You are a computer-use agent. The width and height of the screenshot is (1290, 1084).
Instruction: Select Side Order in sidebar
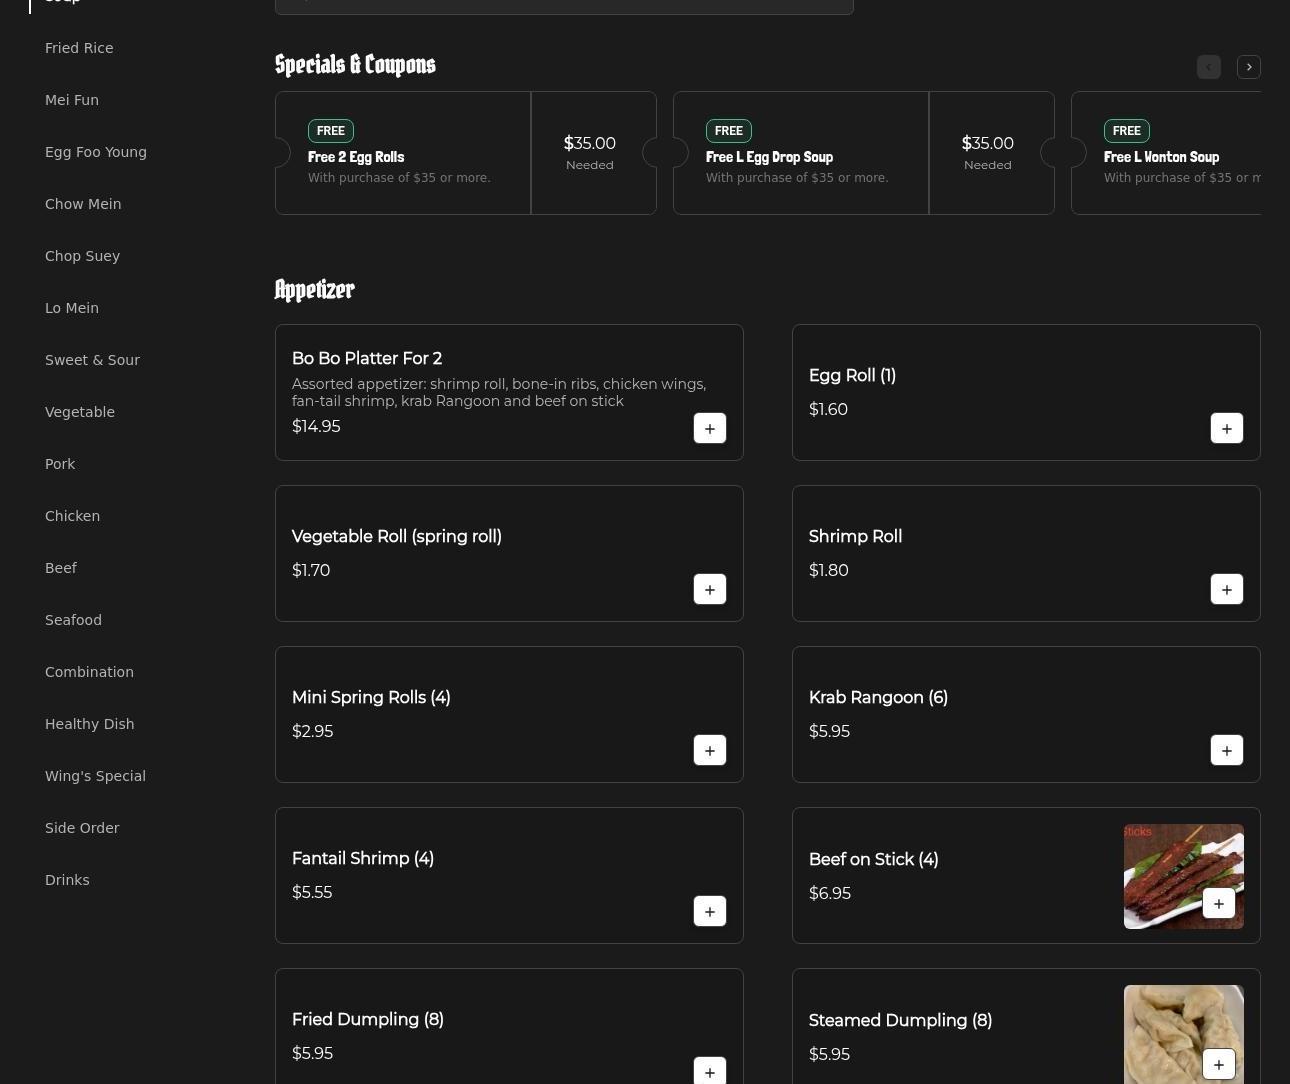pyautogui.click(x=82, y=828)
